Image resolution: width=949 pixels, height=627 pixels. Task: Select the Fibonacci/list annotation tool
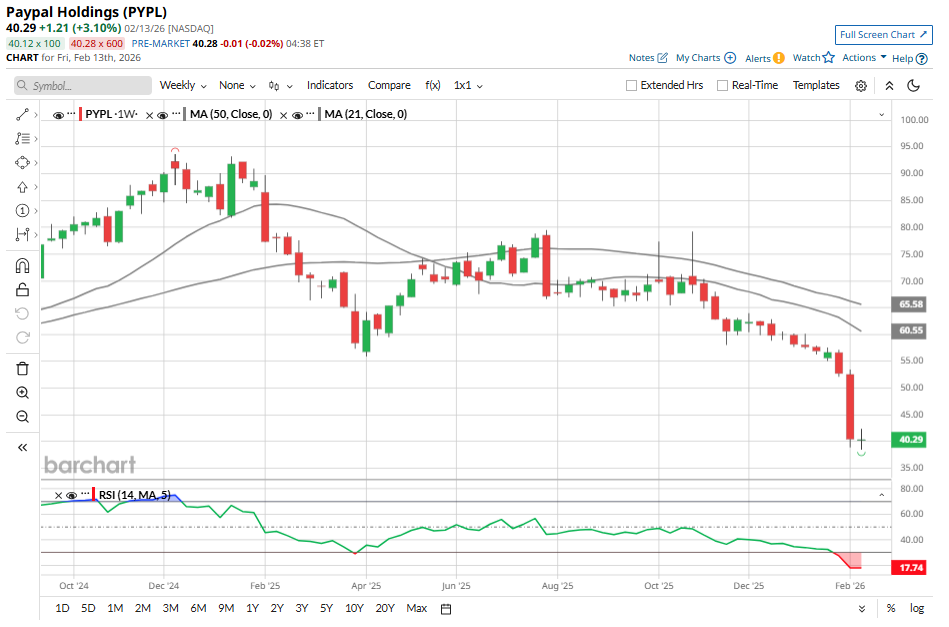click(22, 139)
